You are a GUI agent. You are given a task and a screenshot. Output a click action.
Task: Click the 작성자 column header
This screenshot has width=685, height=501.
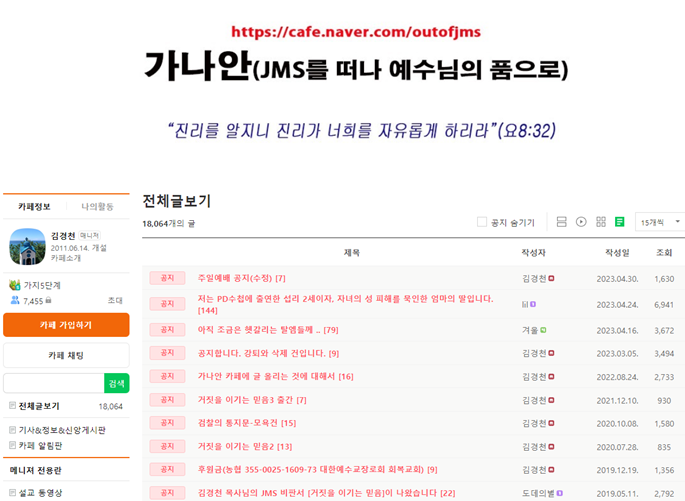(x=533, y=252)
